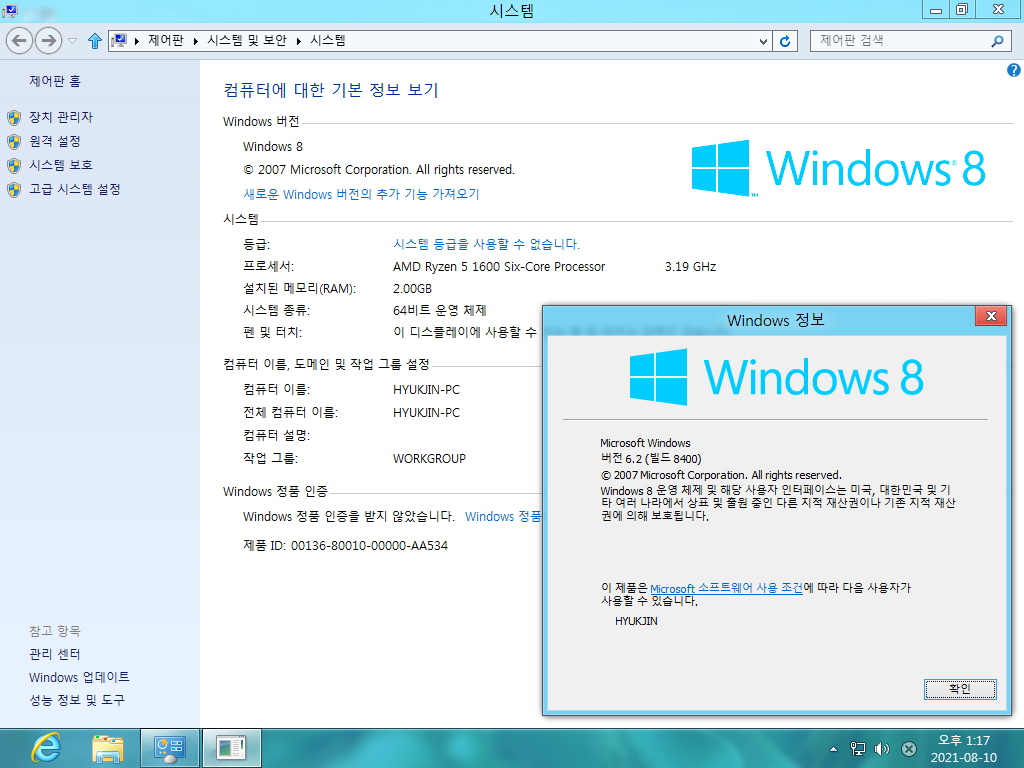Open 새로운 Windows 버전의 추가 기능 가져오기 link
The height and width of the screenshot is (768, 1024).
361,194
